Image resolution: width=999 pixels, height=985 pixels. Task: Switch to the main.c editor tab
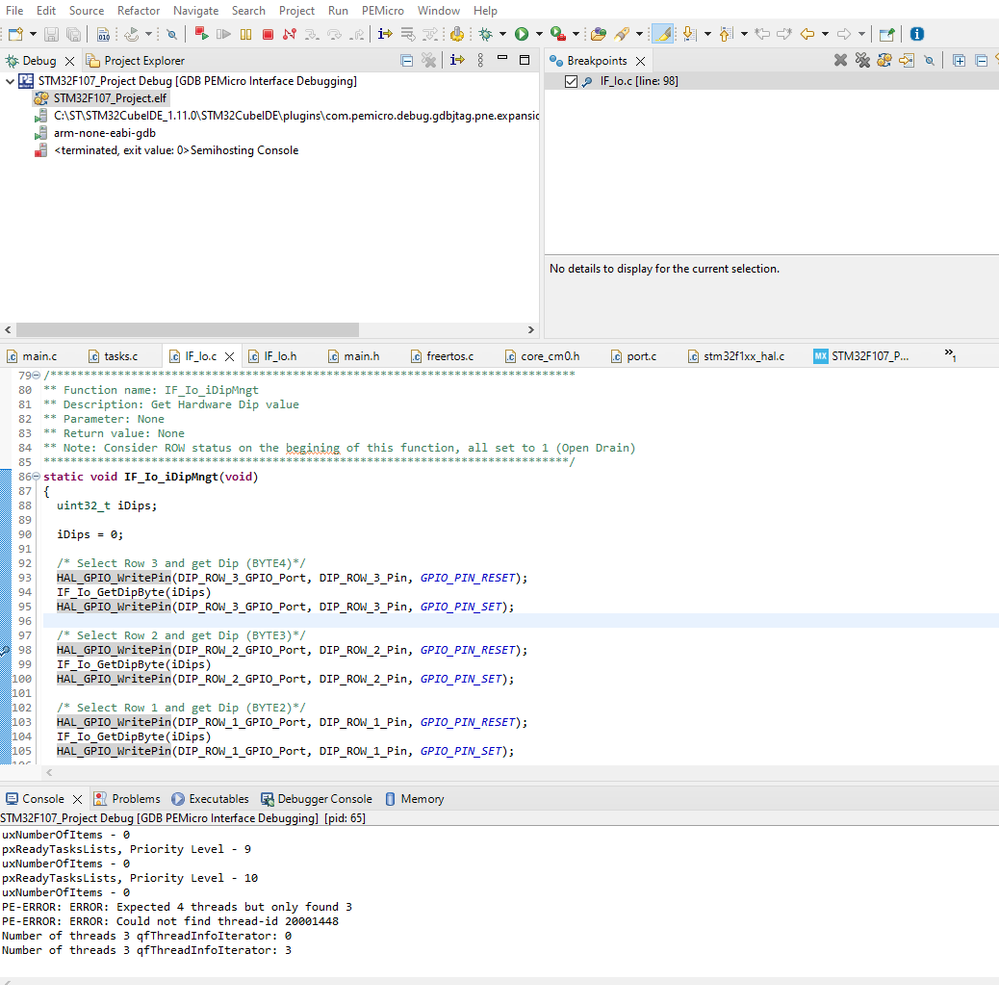[x=32, y=356]
